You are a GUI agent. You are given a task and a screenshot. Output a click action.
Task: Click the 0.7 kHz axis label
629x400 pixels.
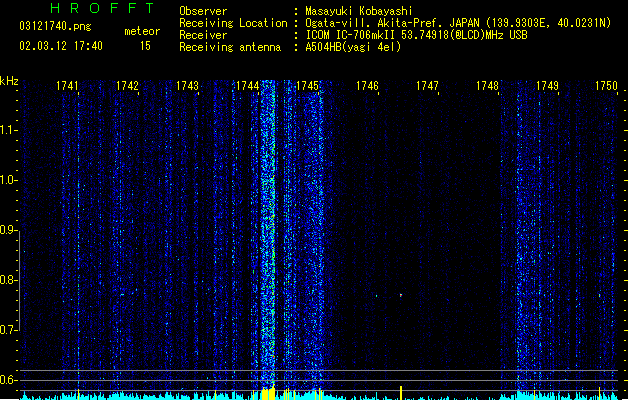coord(8,330)
